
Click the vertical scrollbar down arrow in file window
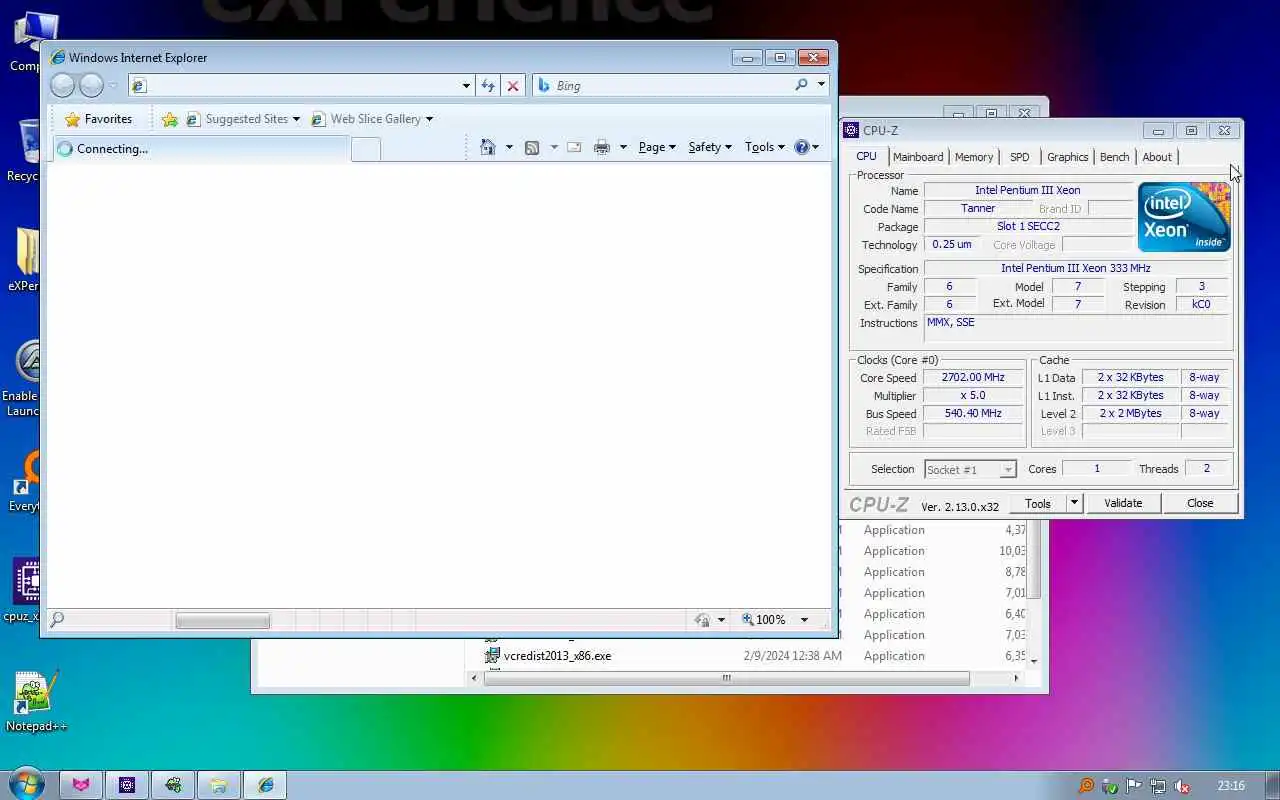[1034, 661]
